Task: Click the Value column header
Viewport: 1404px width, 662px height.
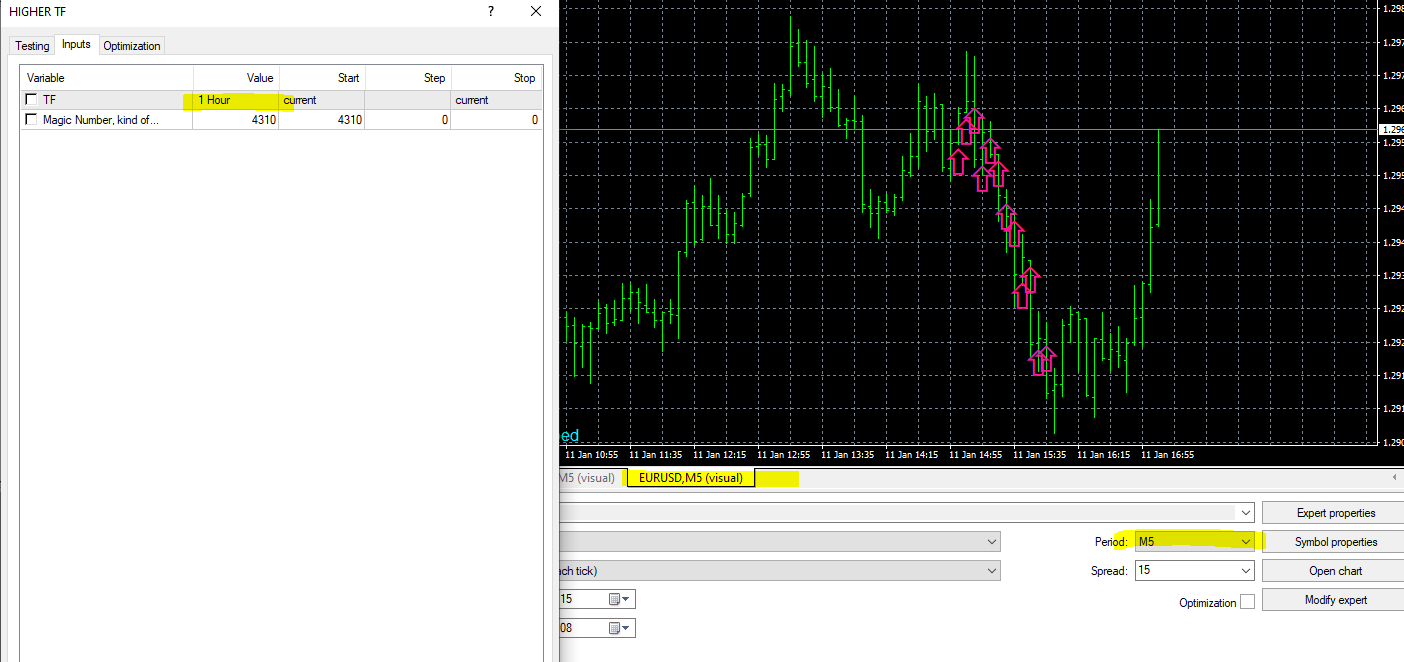Action: point(236,78)
